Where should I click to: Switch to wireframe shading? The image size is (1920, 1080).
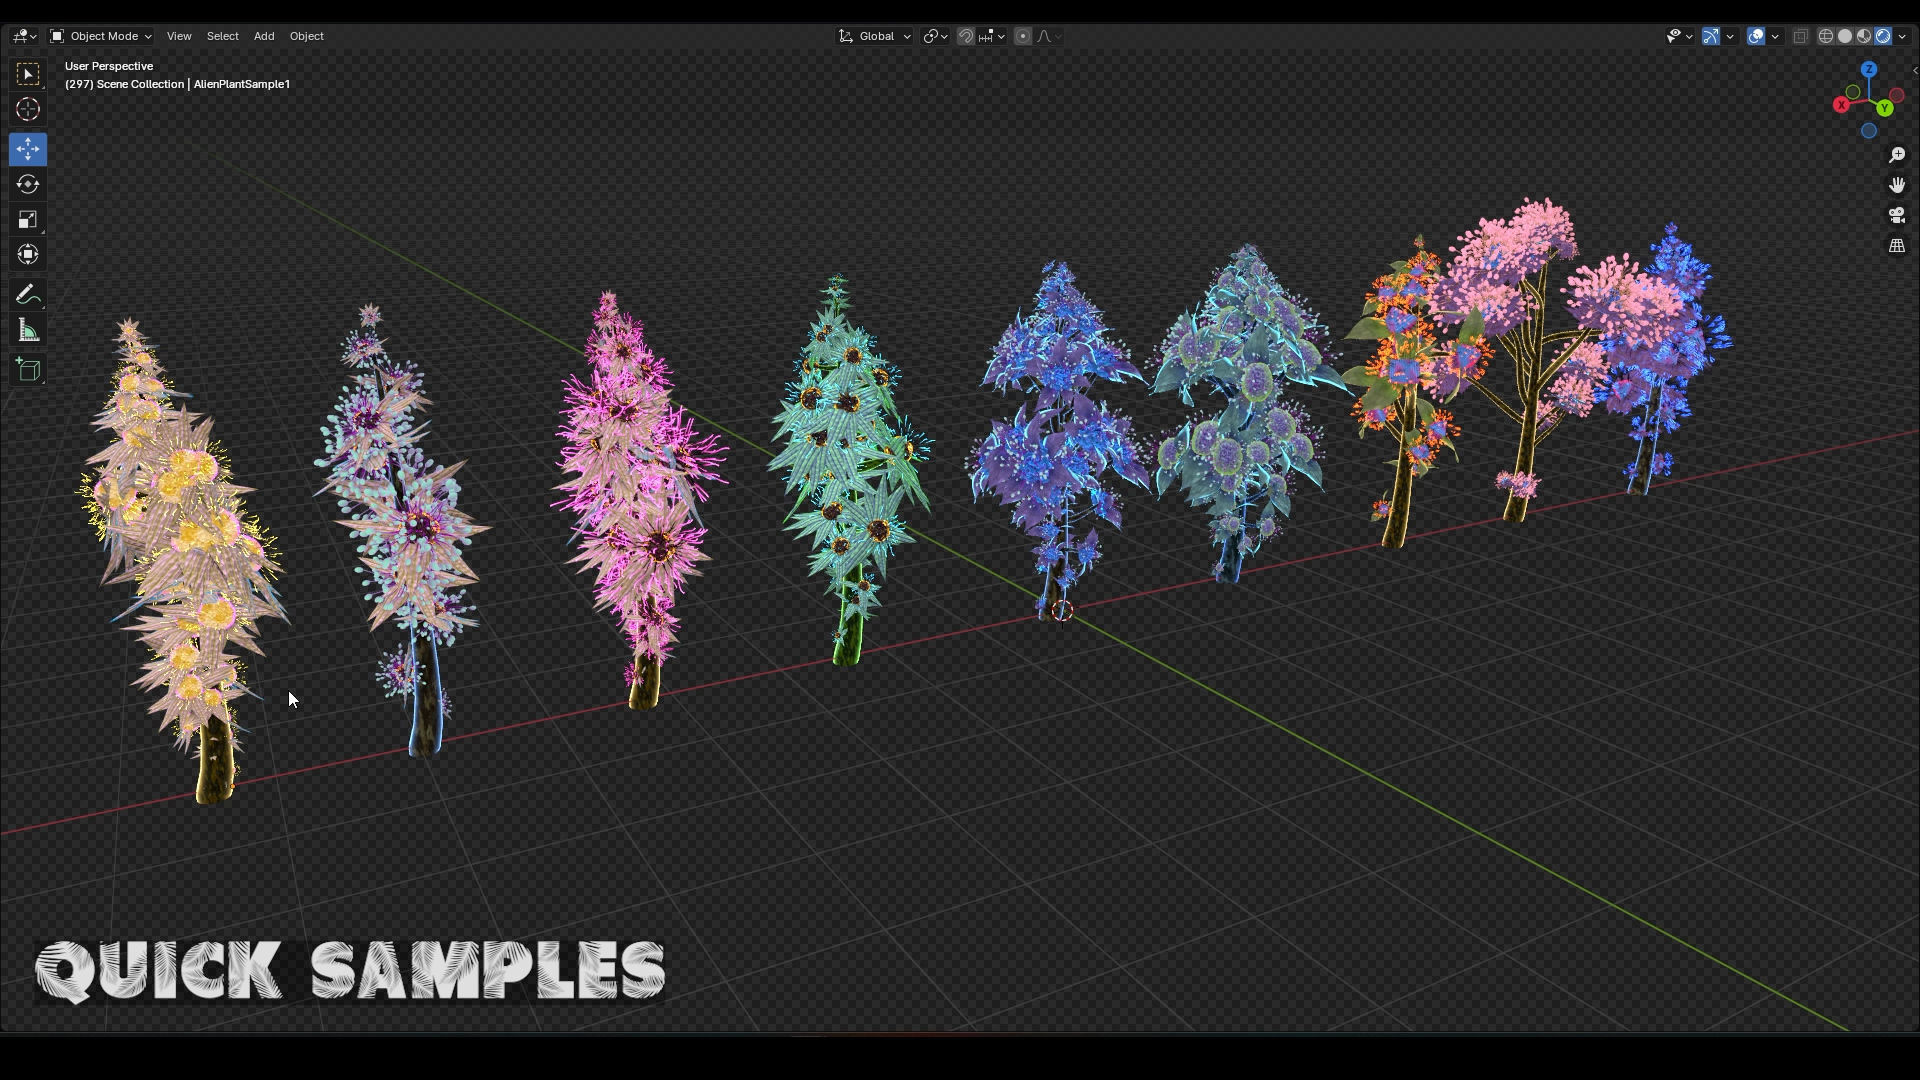click(x=1826, y=36)
